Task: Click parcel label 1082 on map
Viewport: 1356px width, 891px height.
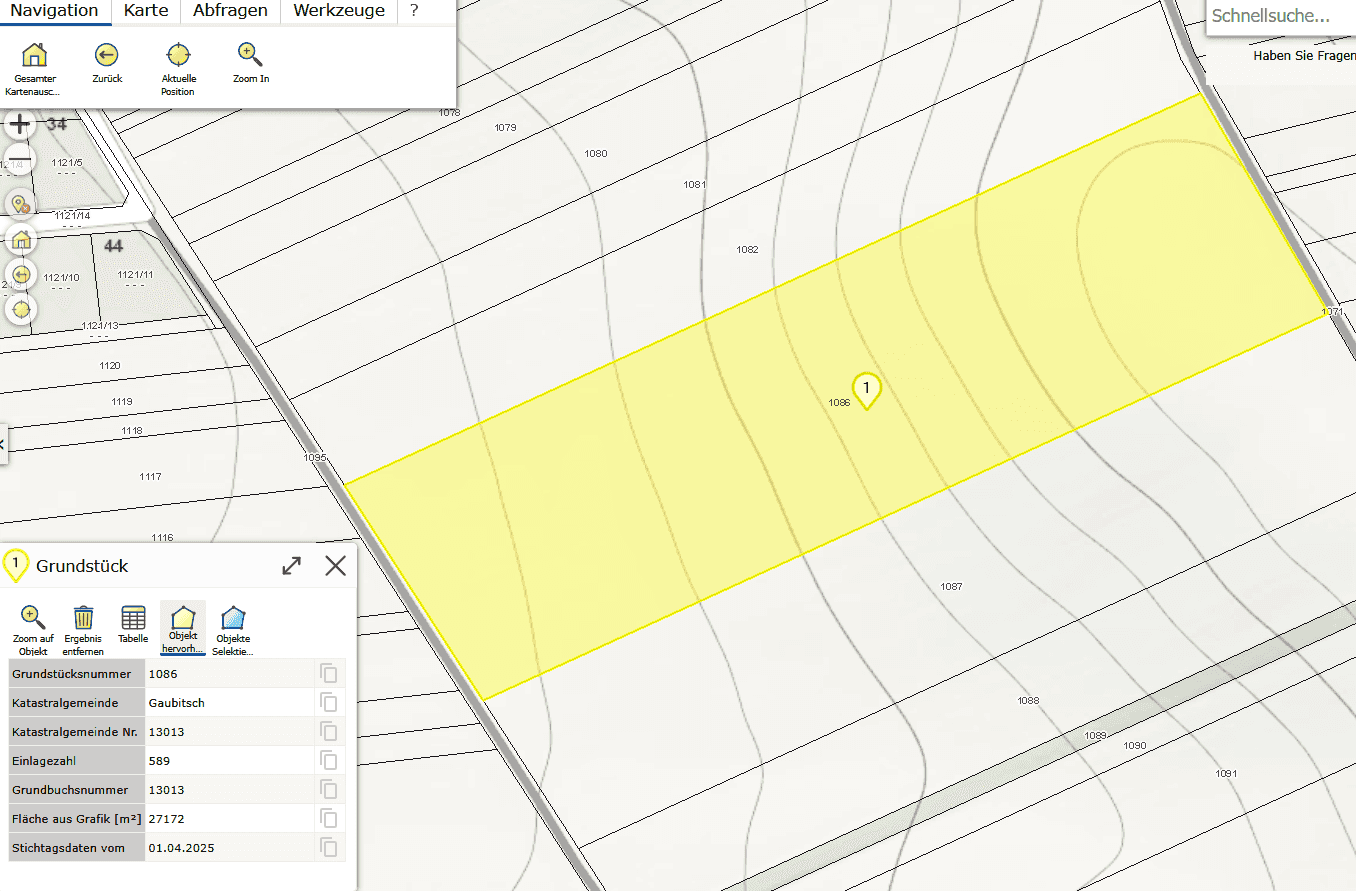Action: point(747,249)
